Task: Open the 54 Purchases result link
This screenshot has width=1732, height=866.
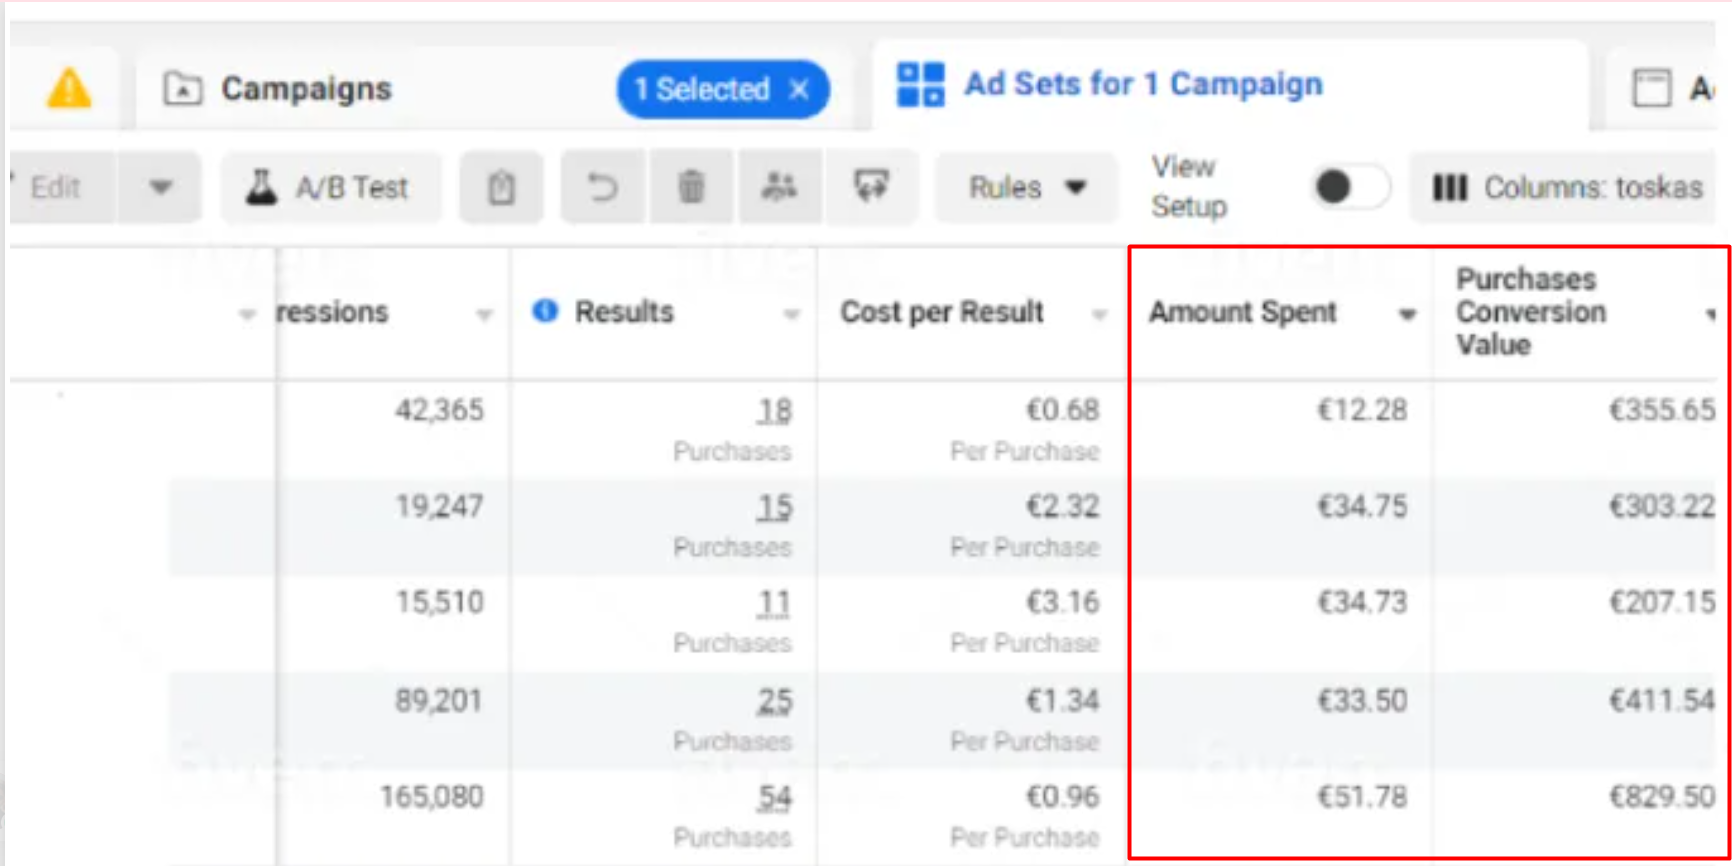Action: tap(774, 798)
